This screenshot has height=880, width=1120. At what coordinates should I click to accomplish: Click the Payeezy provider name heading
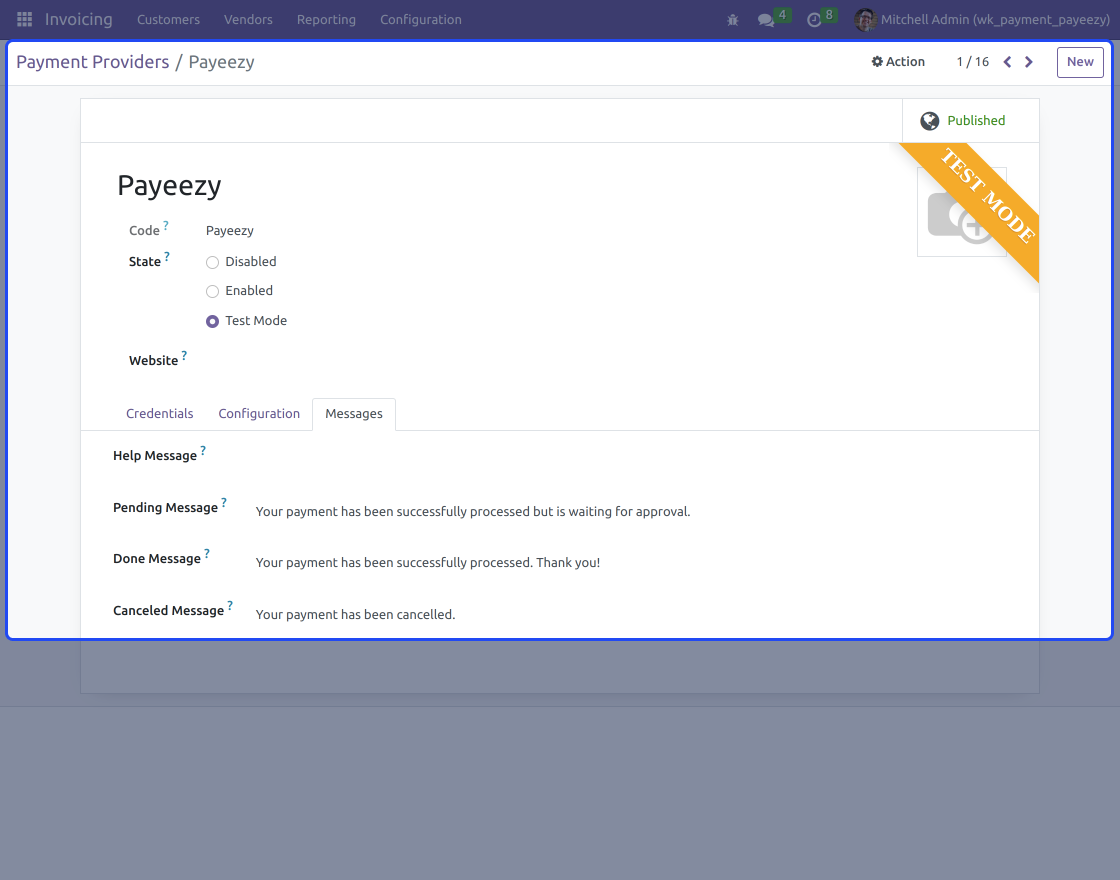(169, 186)
